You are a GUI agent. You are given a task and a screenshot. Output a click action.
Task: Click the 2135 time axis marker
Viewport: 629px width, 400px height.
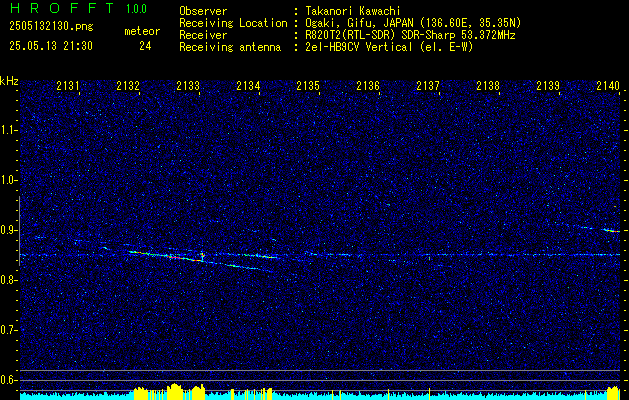pos(308,85)
